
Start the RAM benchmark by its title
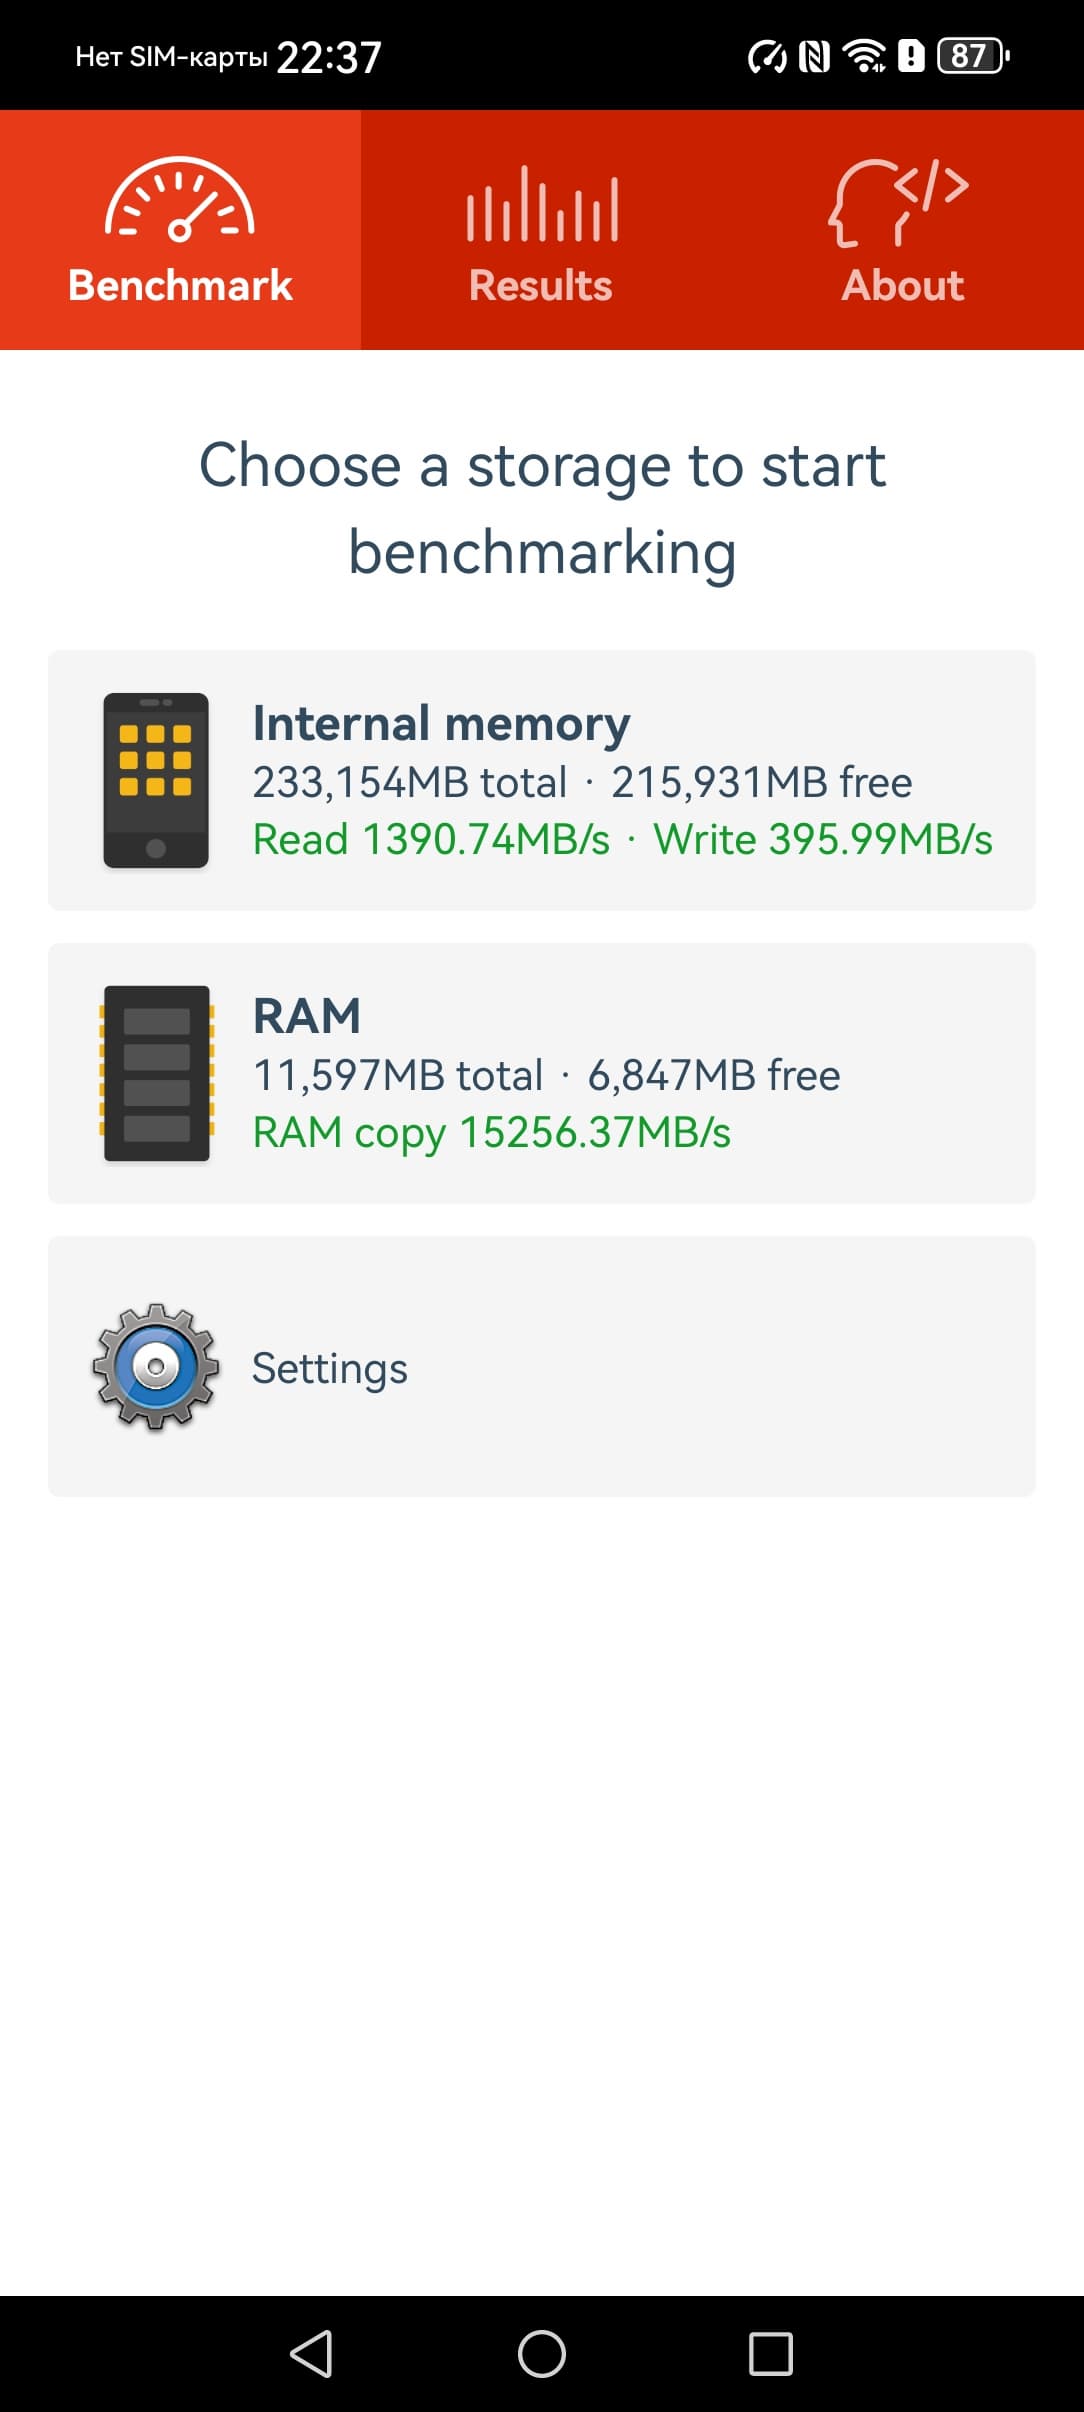tap(307, 1016)
